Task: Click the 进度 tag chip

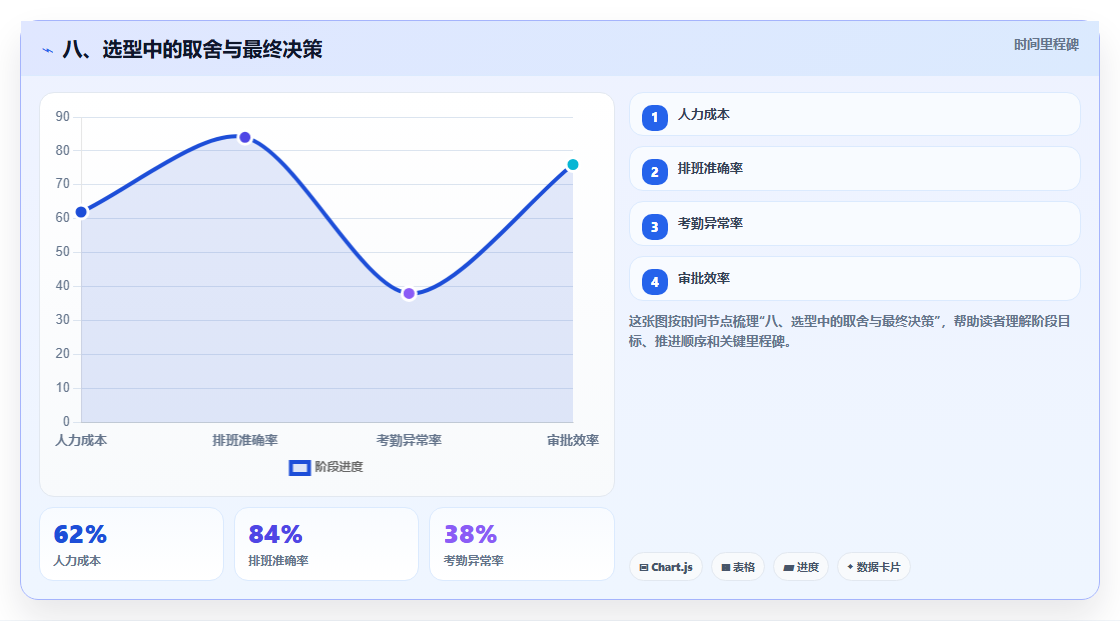Action: click(x=801, y=567)
